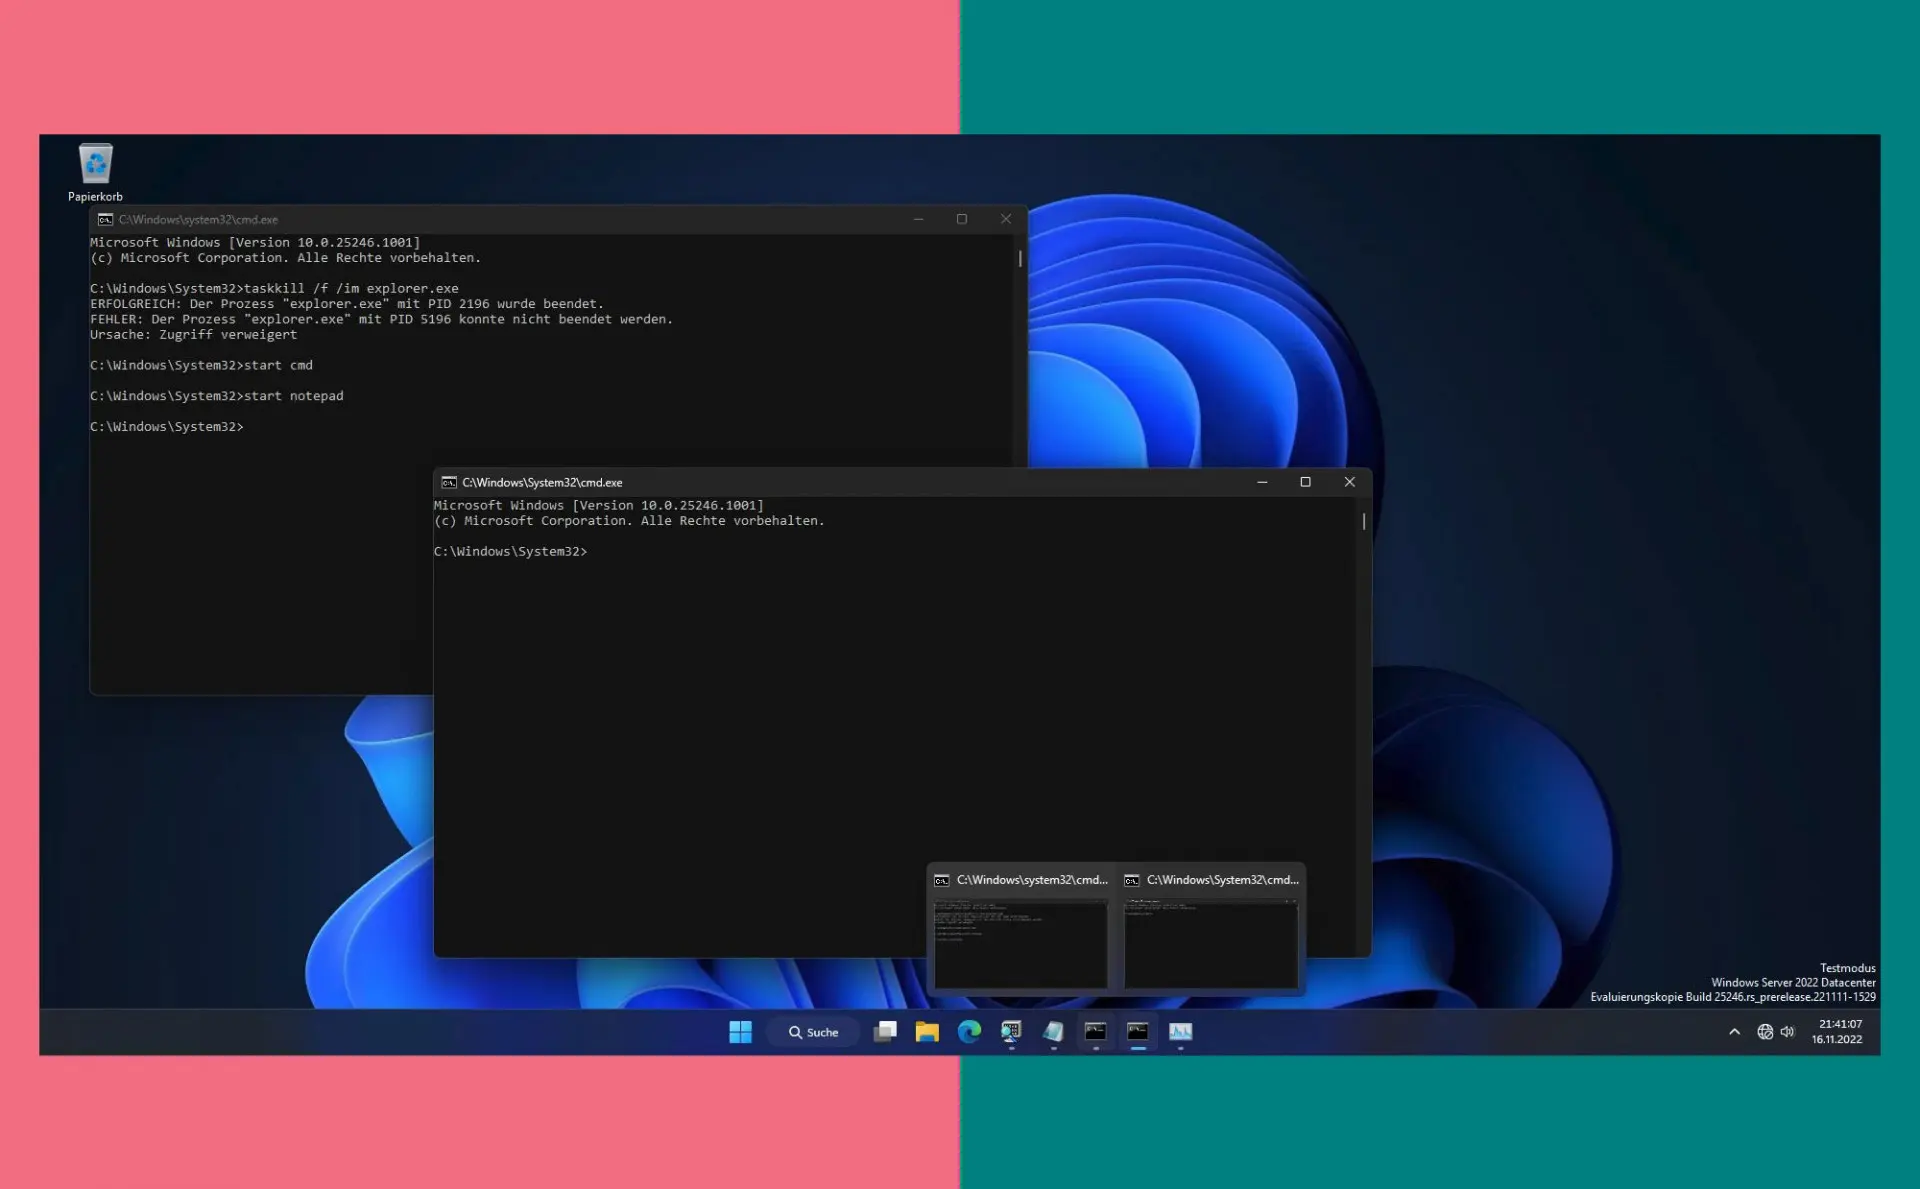Open the Task Manager taskbar icon

point(1180,1032)
